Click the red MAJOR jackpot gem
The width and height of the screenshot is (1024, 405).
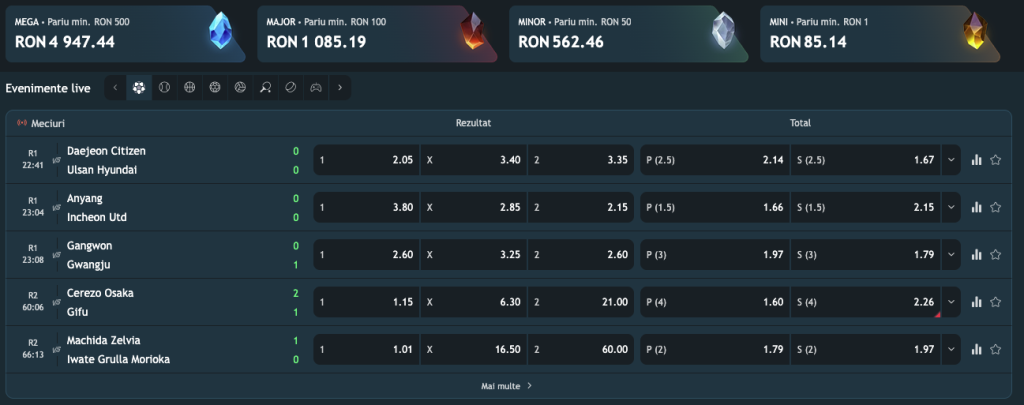point(472,31)
